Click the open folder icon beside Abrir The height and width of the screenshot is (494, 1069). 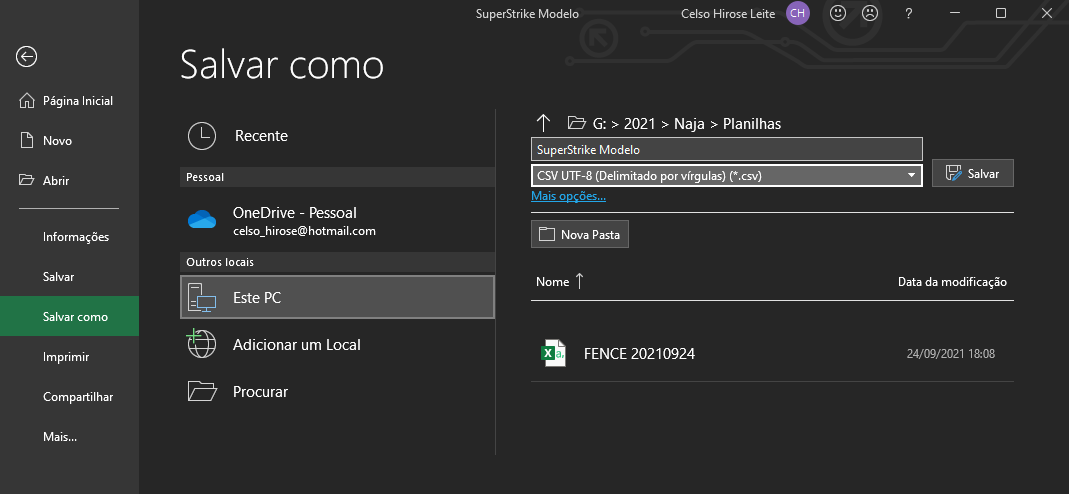27,180
